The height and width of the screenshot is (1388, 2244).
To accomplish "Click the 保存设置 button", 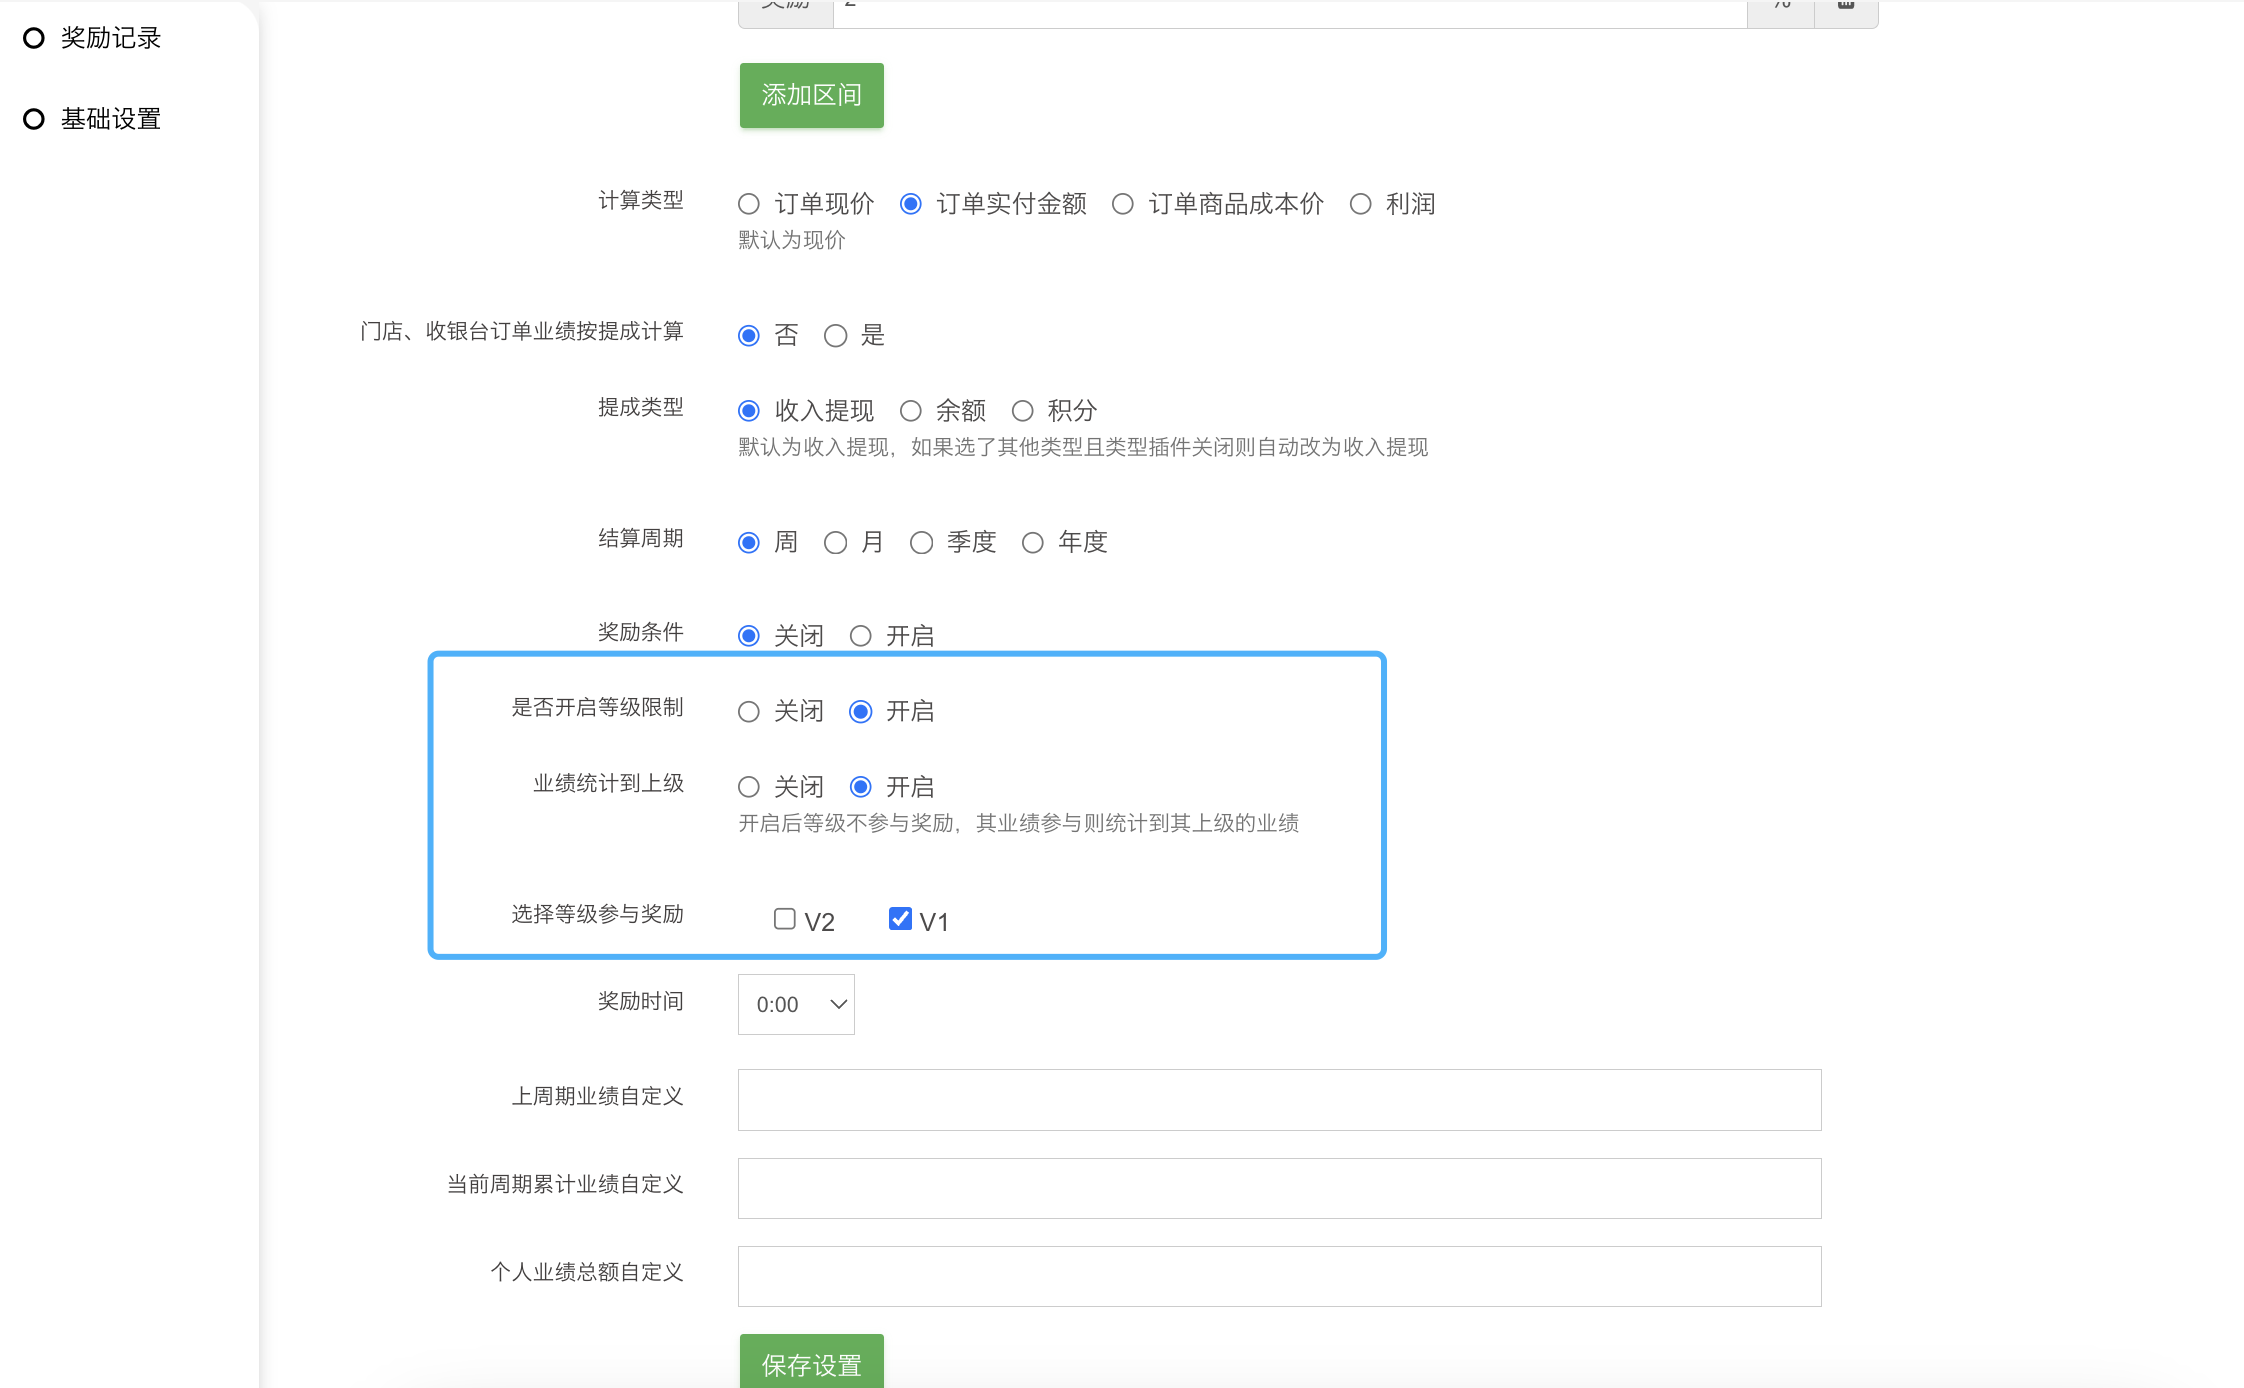I will click(x=811, y=1363).
